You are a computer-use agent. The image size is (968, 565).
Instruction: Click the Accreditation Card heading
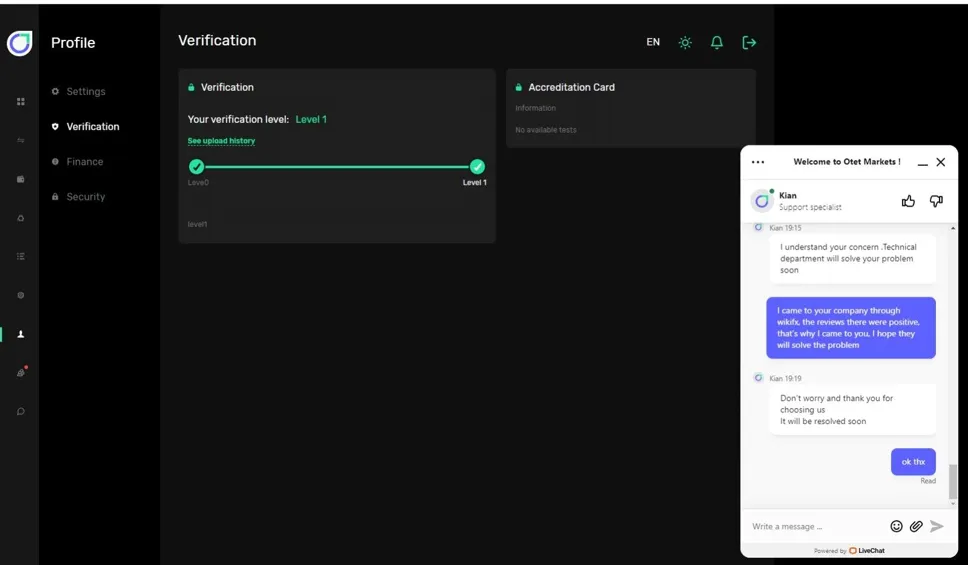tap(571, 88)
